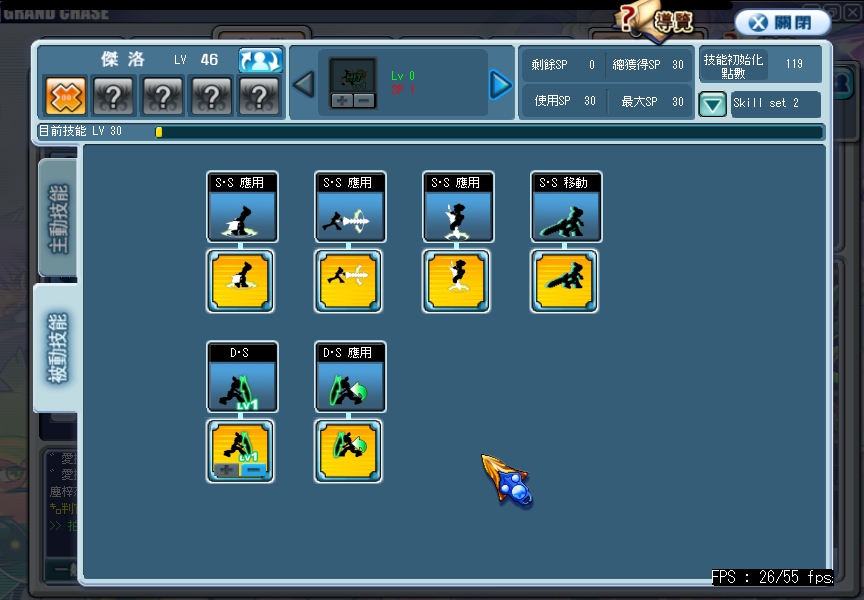Image resolution: width=864 pixels, height=600 pixels.
Task: Click the minus button under skill preview
Action: (x=364, y=100)
